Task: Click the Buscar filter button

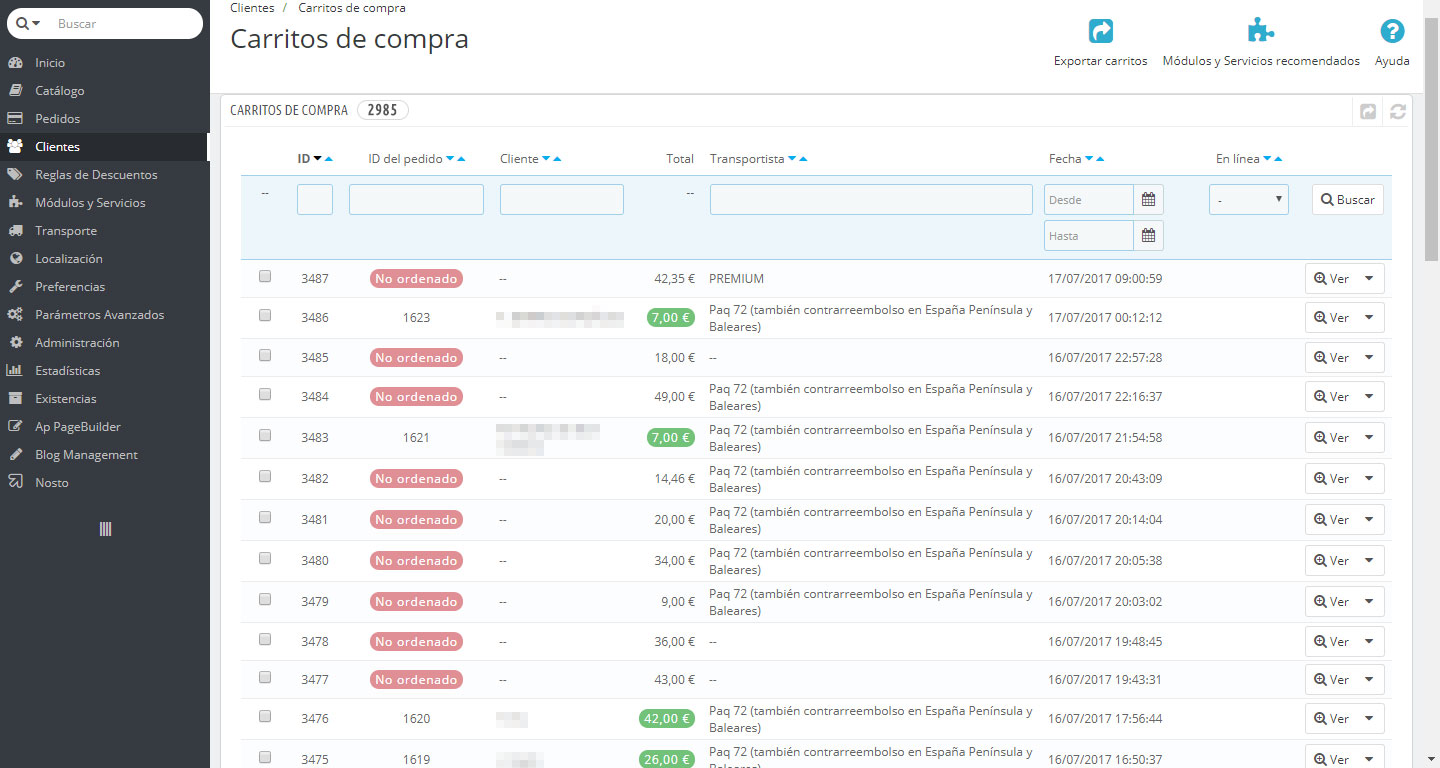Action: [x=1348, y=200]
